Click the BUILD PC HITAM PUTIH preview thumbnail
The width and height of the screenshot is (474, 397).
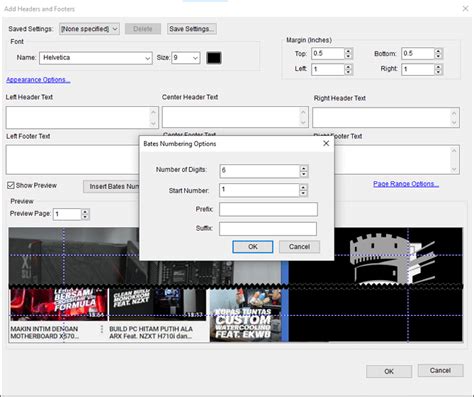click(157, 305)
